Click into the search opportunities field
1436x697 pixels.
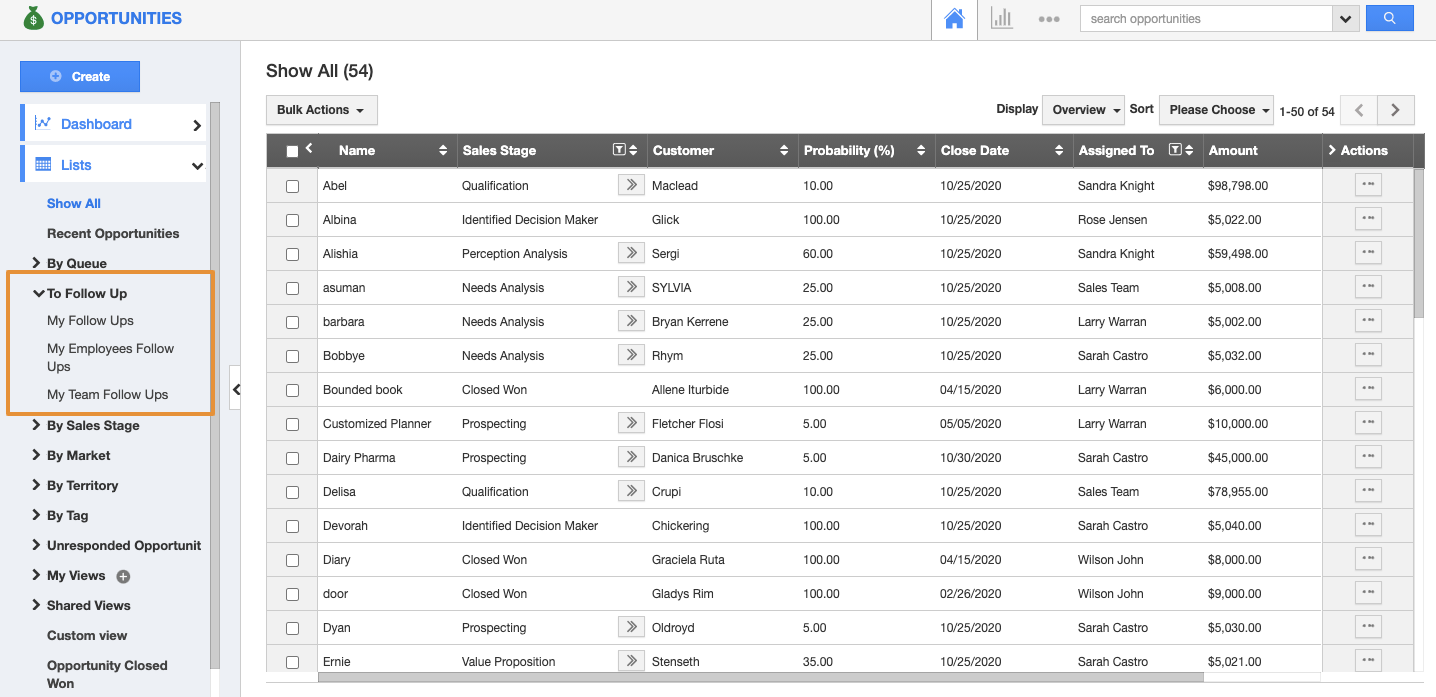(1205, 19)
